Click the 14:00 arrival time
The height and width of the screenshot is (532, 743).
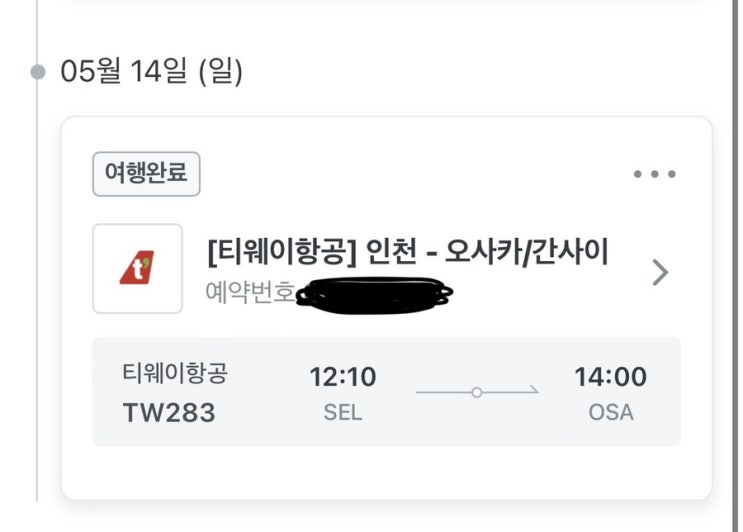point(610,377)
